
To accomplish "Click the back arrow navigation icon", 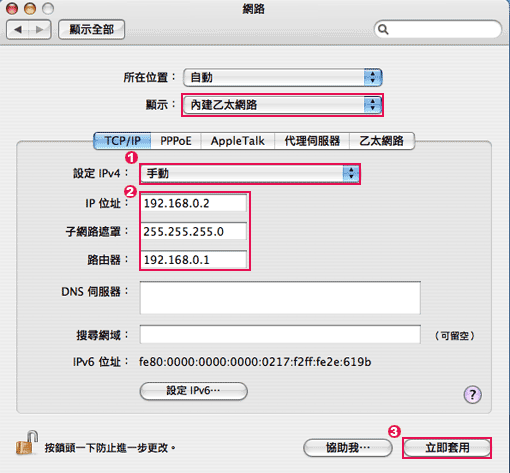I will (18, 30).
